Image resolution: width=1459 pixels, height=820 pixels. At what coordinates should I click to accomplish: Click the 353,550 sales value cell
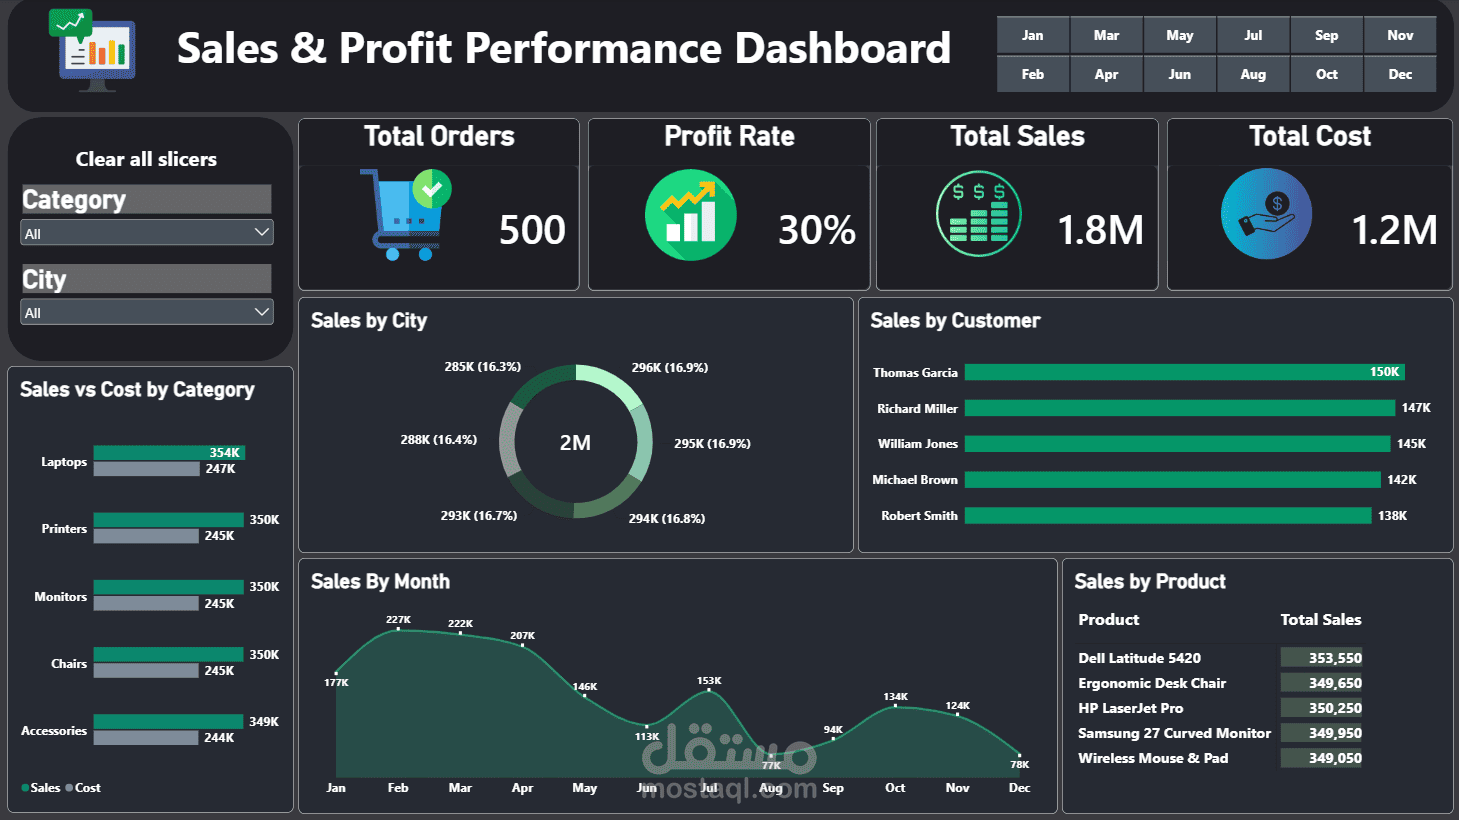1322,658
